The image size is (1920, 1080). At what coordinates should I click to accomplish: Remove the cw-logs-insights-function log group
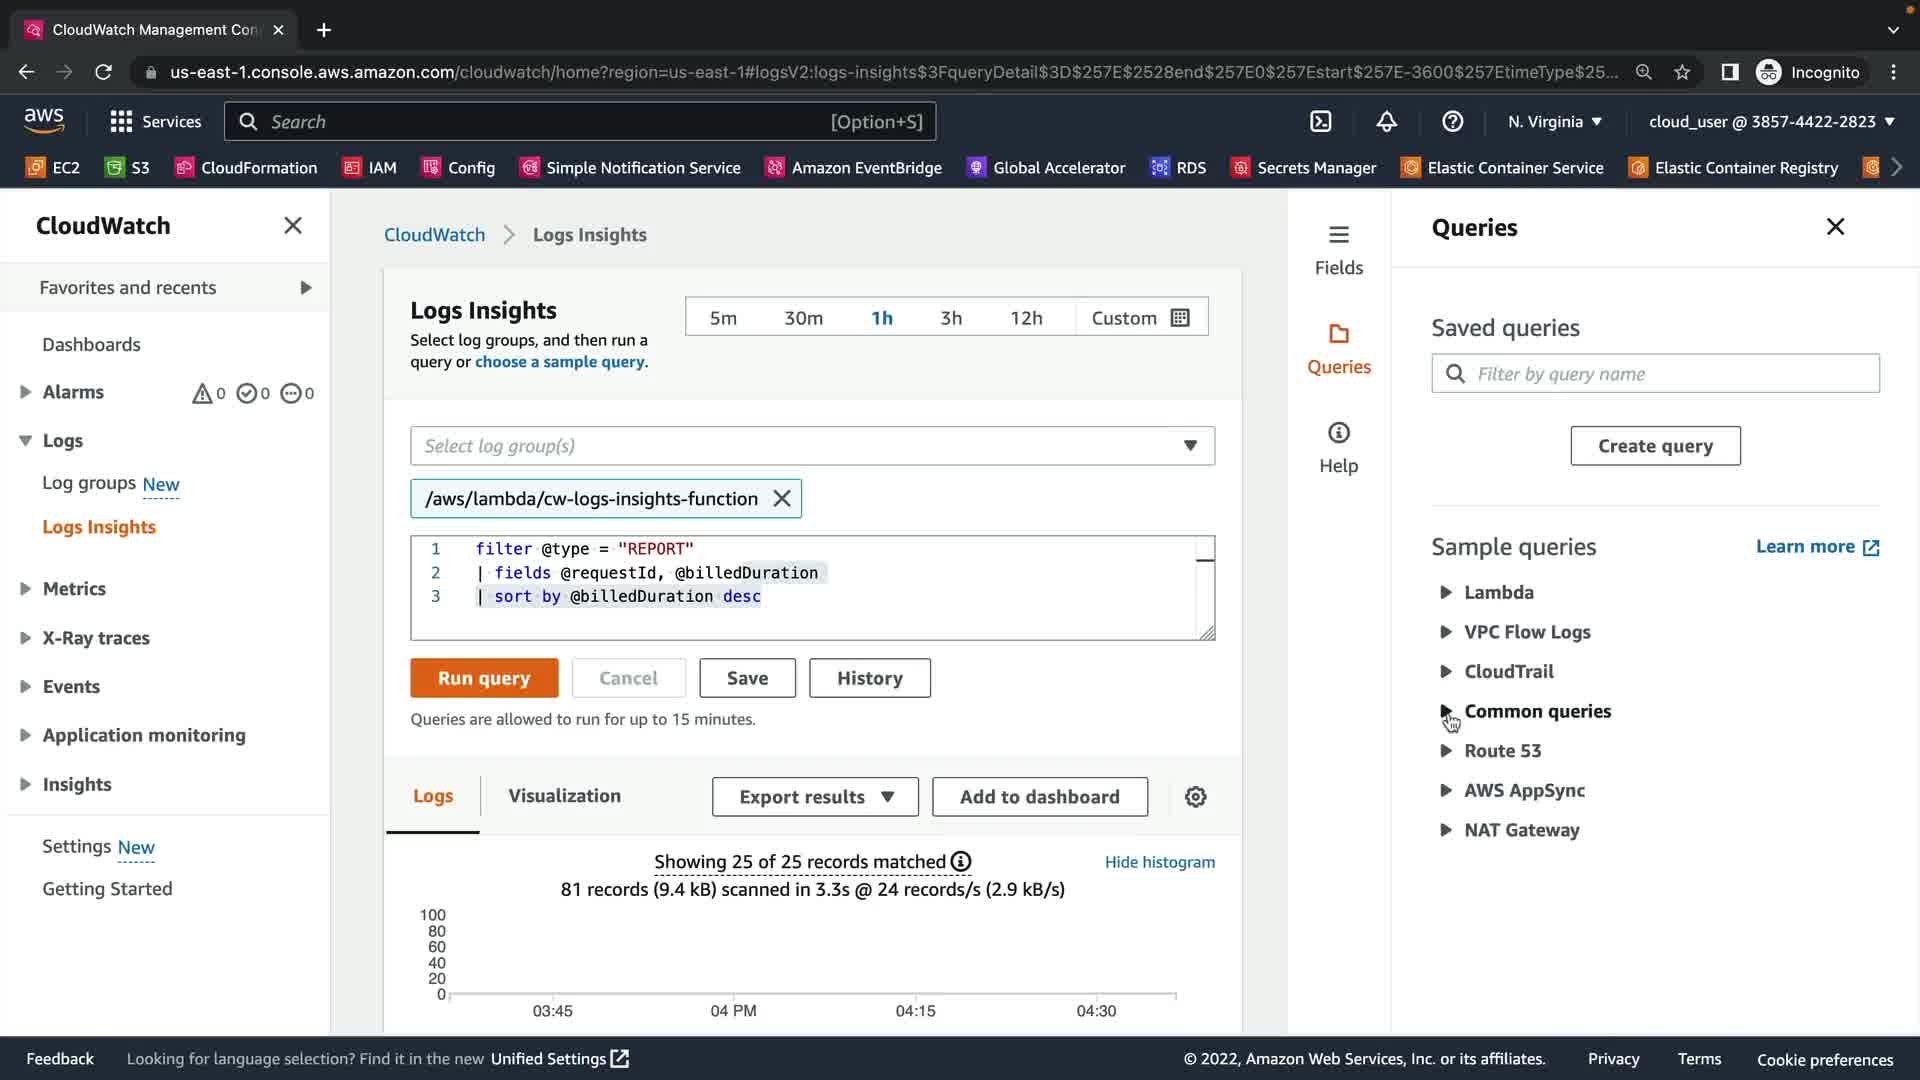(x=782, y=498)
